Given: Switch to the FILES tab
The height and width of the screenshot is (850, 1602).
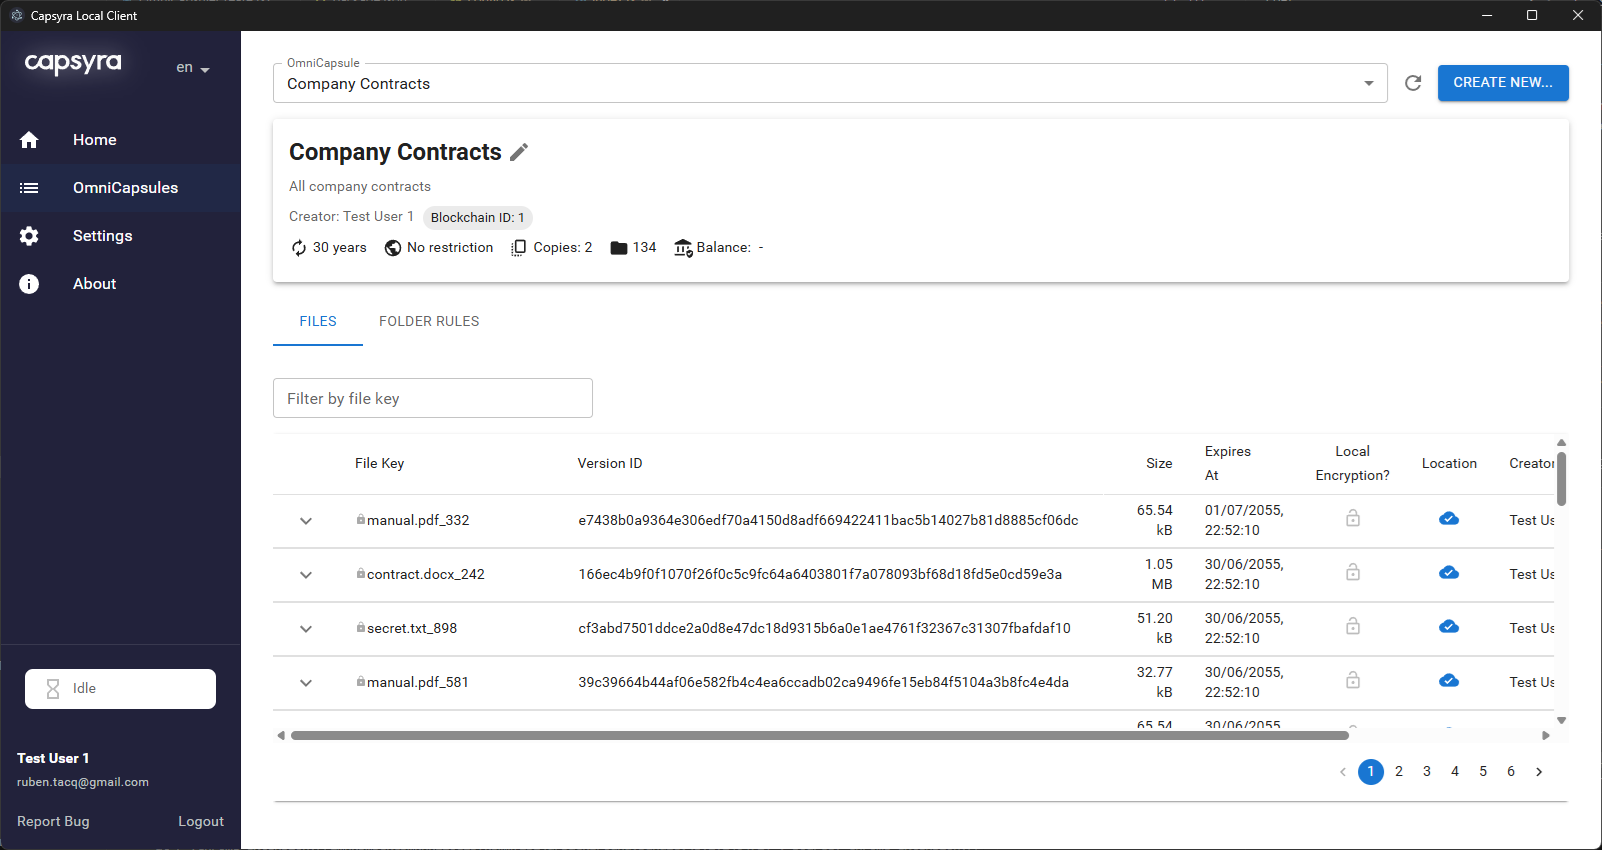Looking at the screenshot, I should (318, 321).
